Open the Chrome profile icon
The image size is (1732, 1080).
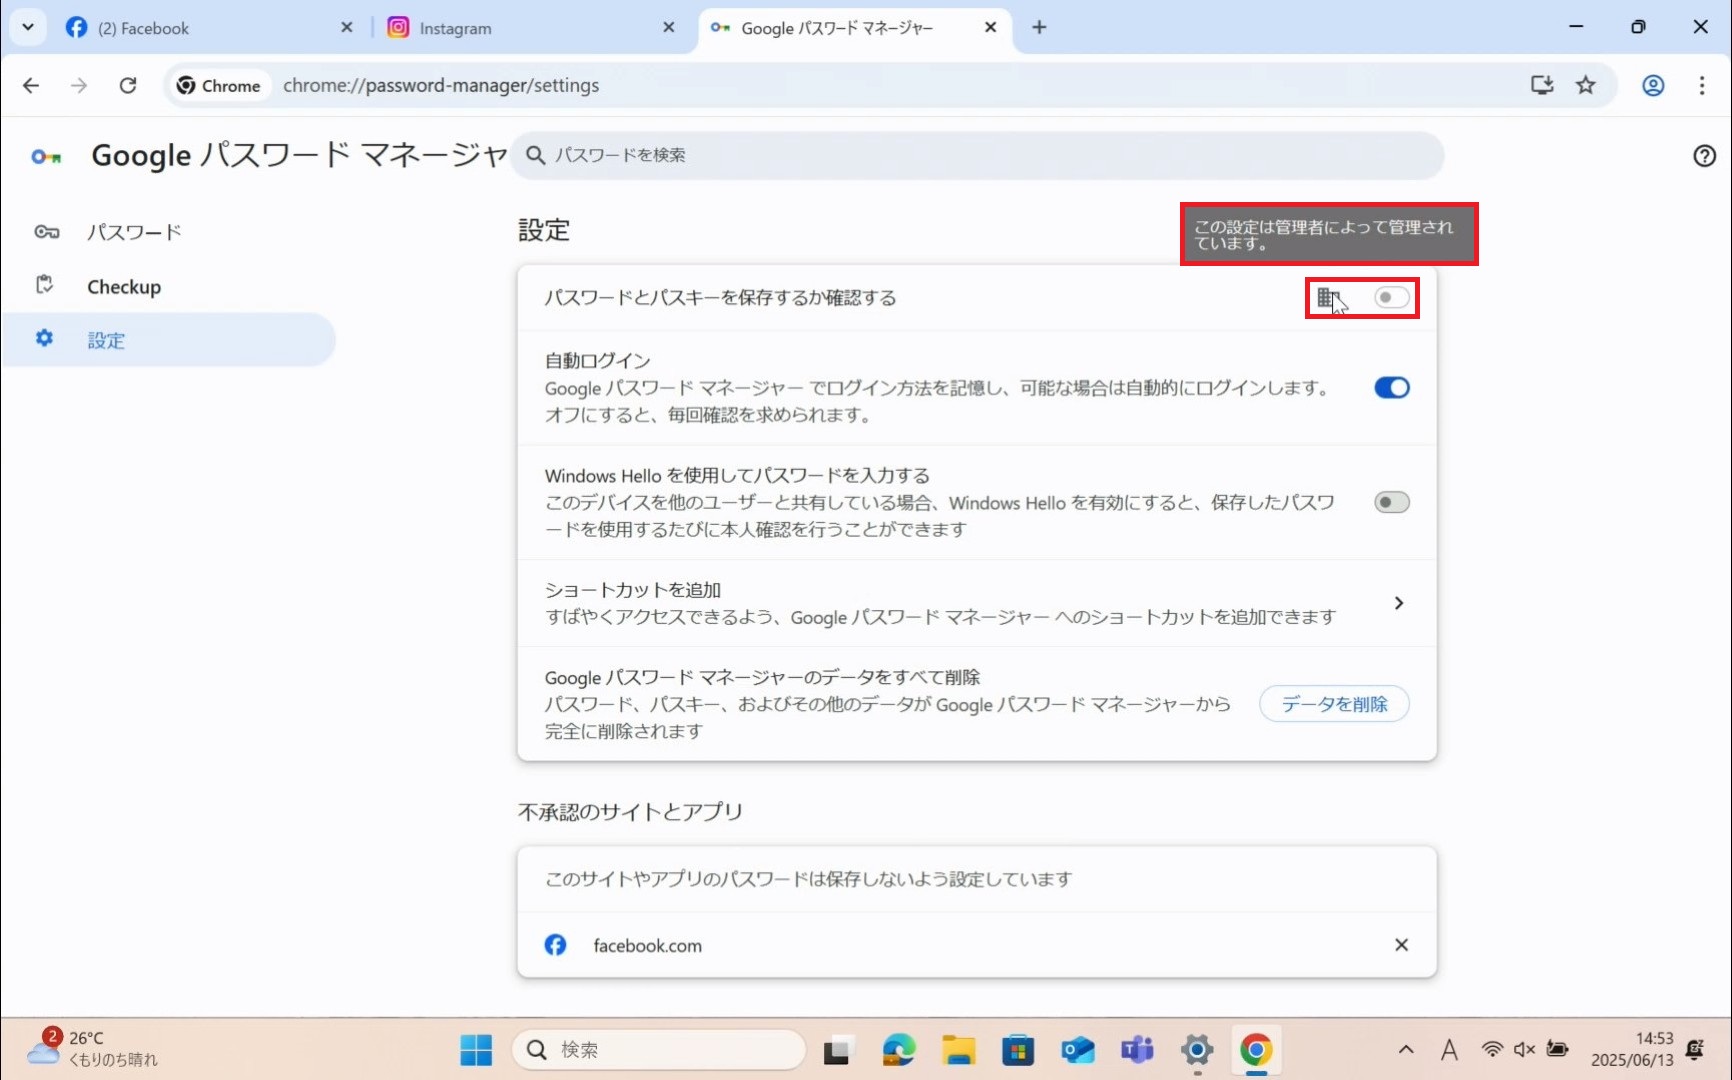pyautogui.click(x=1653, y=85)
